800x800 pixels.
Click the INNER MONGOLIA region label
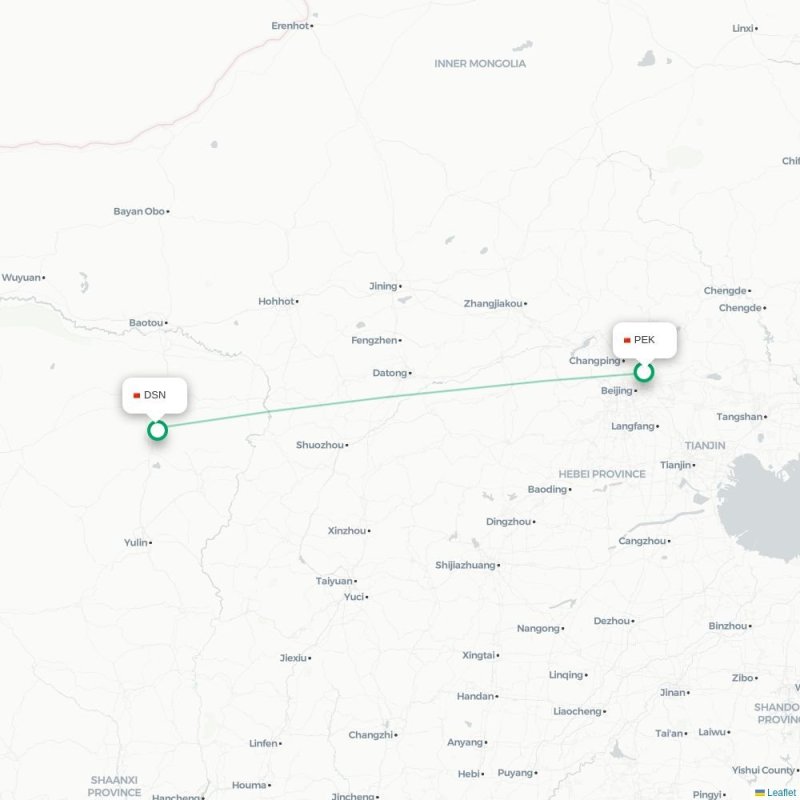click(x=480, y=64)
